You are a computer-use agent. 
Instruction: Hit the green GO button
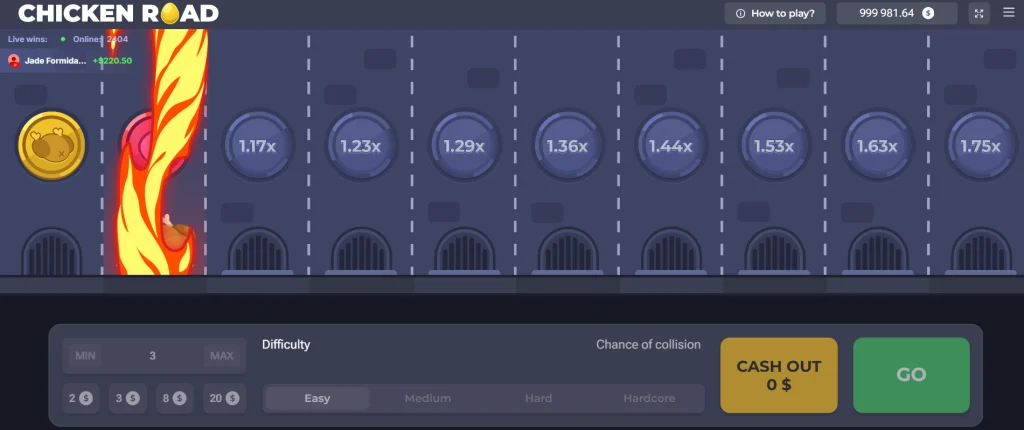(911, 375)
